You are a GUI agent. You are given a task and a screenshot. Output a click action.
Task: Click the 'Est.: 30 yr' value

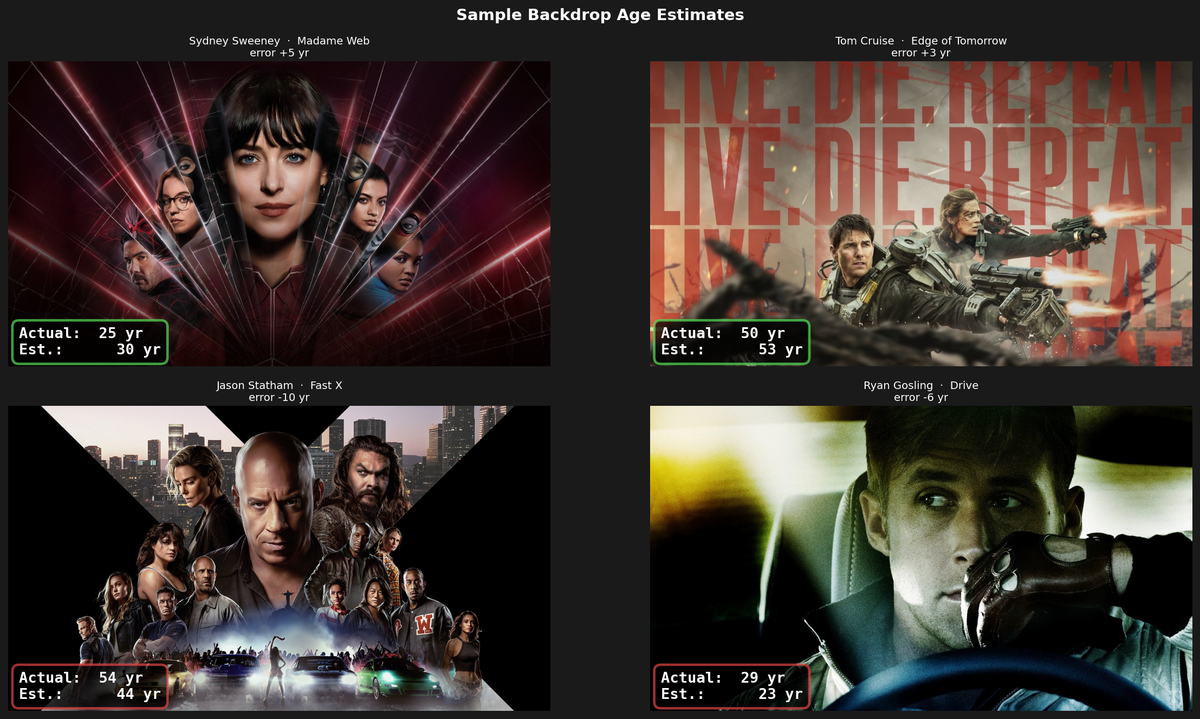[90, 350]
